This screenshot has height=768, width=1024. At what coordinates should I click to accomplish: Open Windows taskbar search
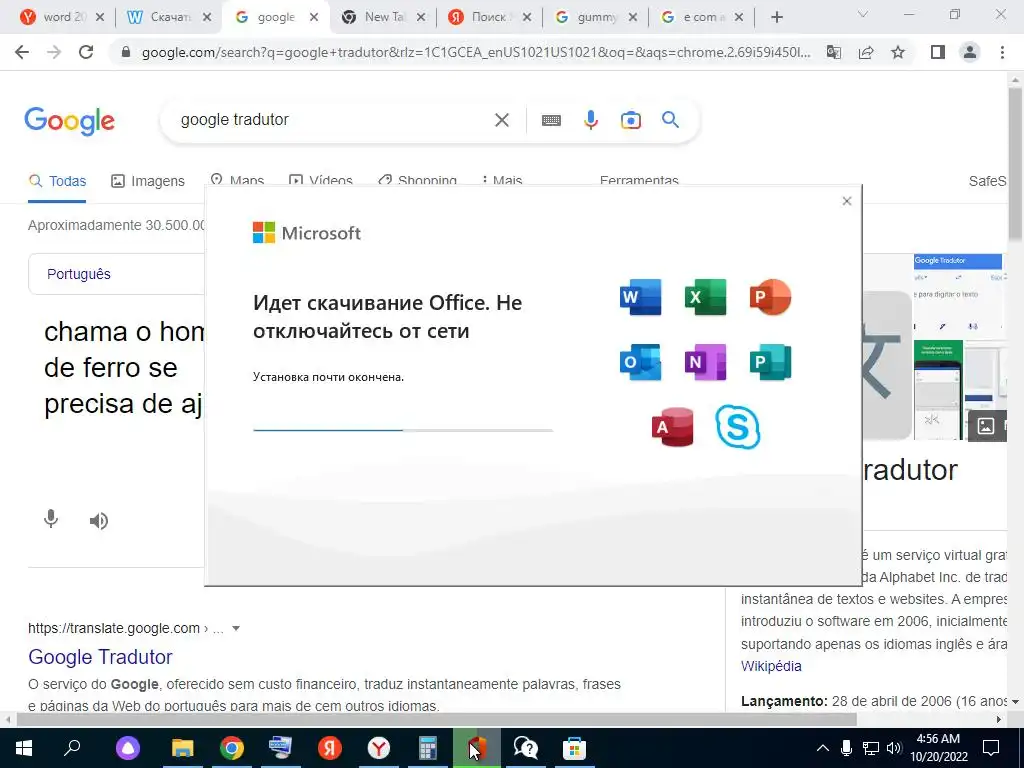pyautogui.click(x=72, y=748)
